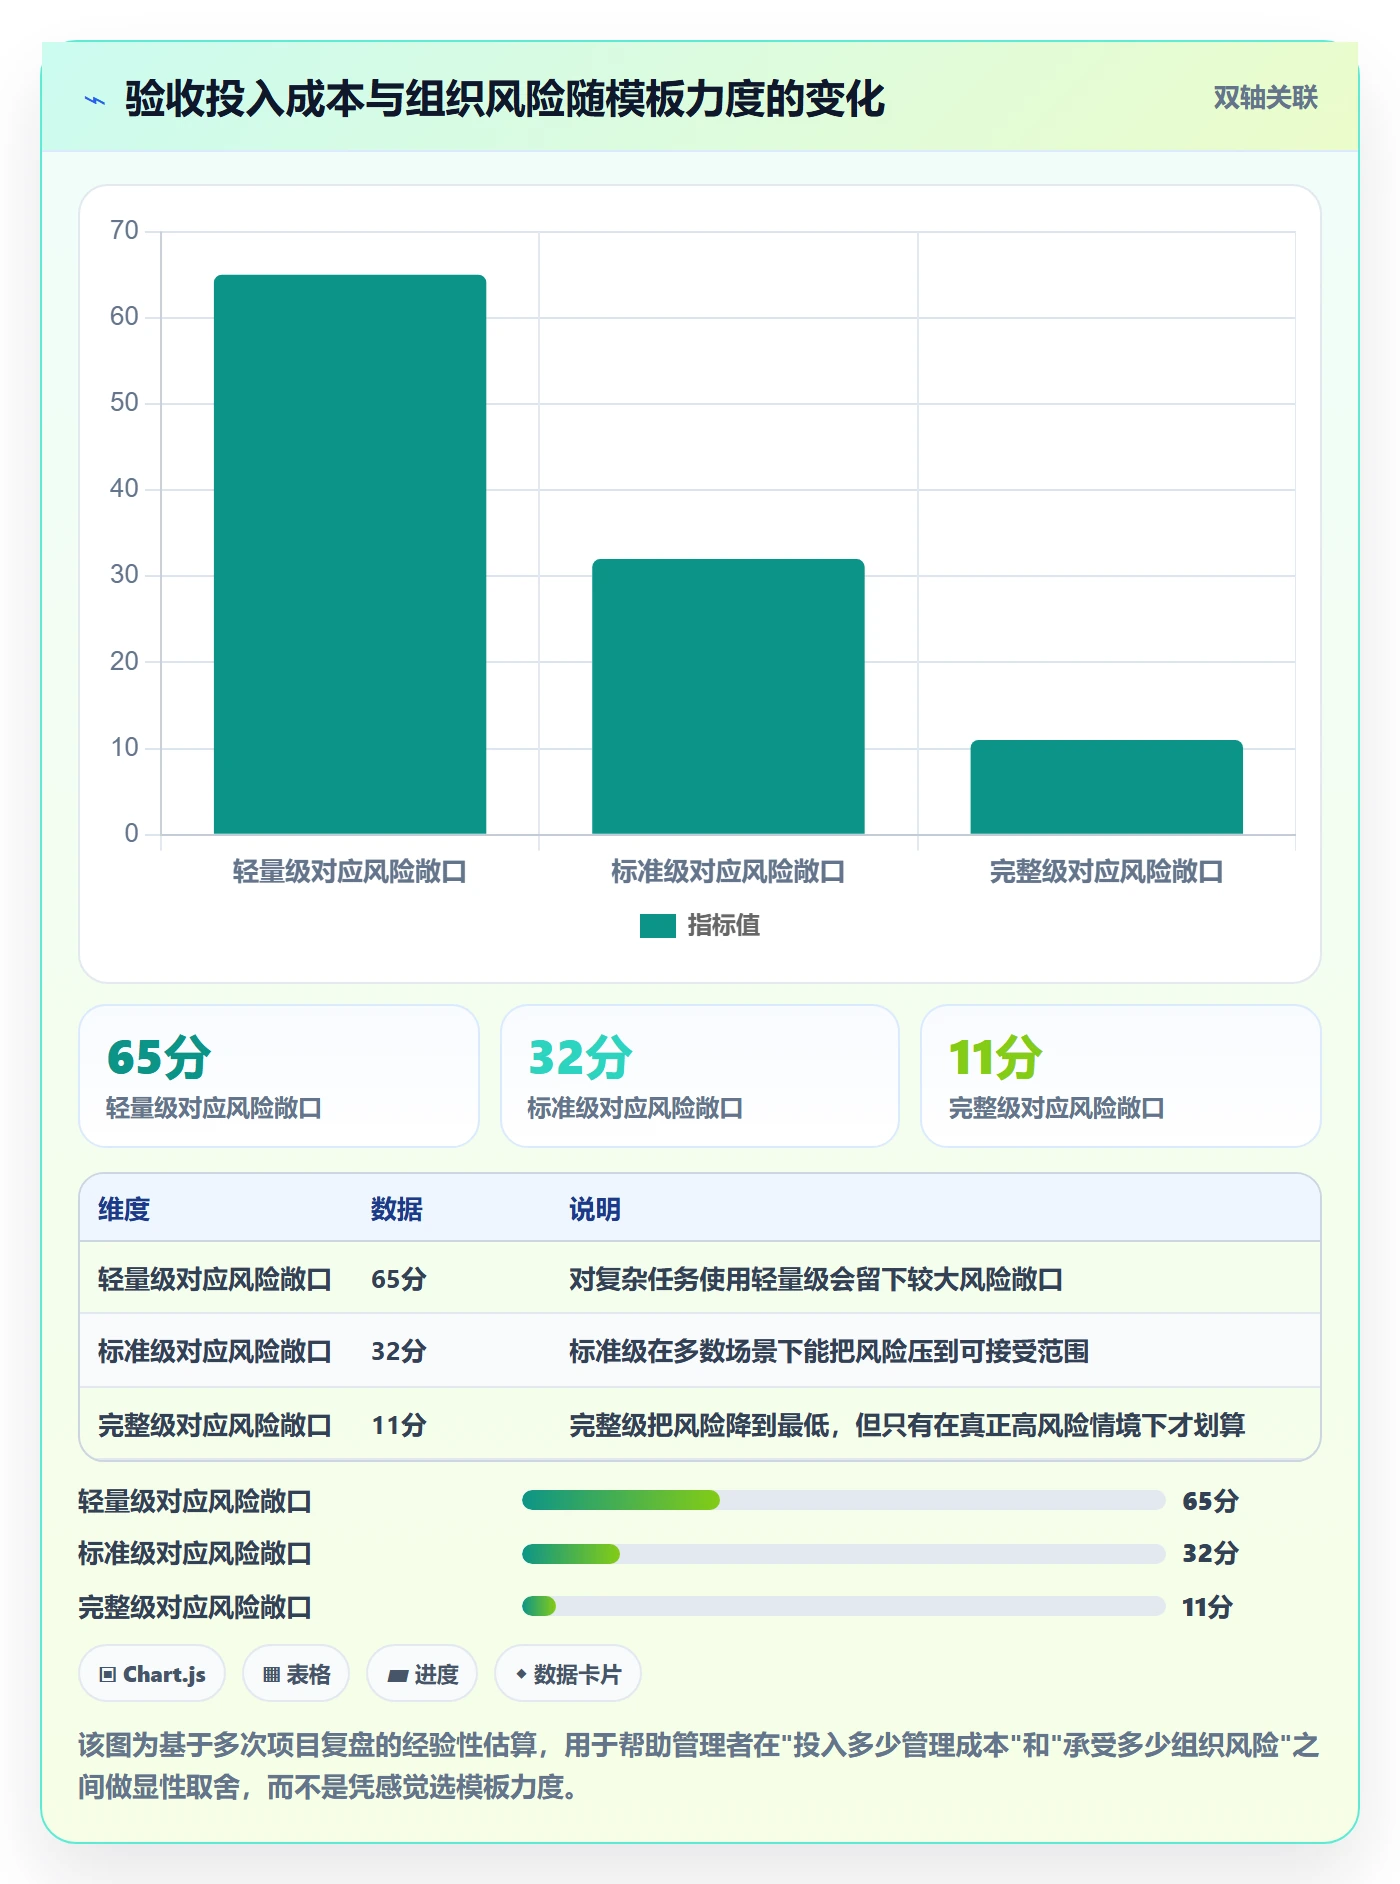Viewport: 1400px width, 1884px height.
Task: Click progress label 标准级对应风险敞口
Action: point(195,1553)
